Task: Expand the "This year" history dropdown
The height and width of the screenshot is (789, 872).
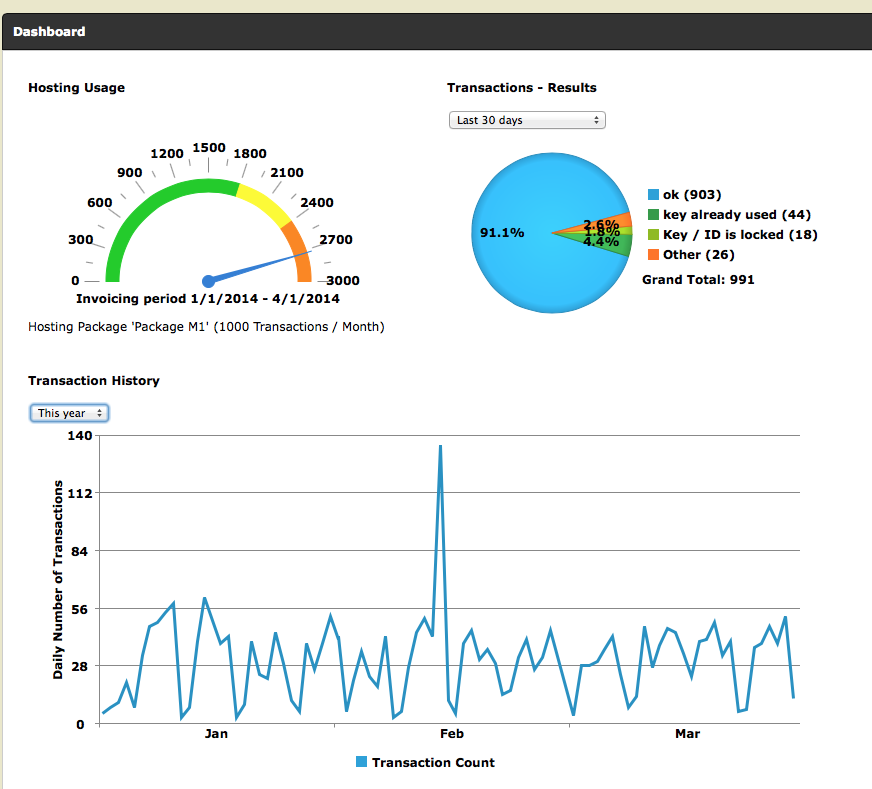Action: [x=68, y=413]
